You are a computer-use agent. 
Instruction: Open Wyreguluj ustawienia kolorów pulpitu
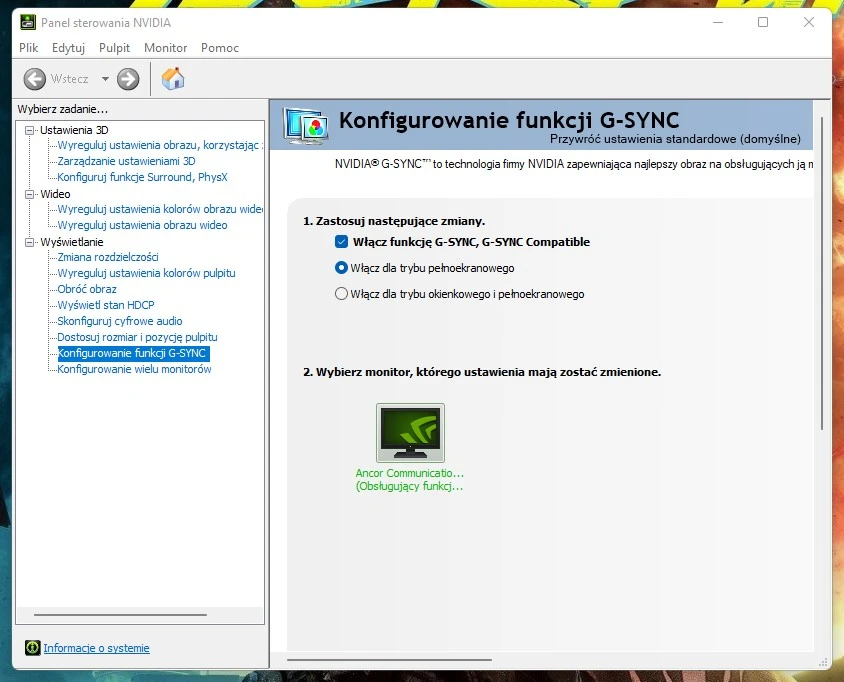[146, 273]
